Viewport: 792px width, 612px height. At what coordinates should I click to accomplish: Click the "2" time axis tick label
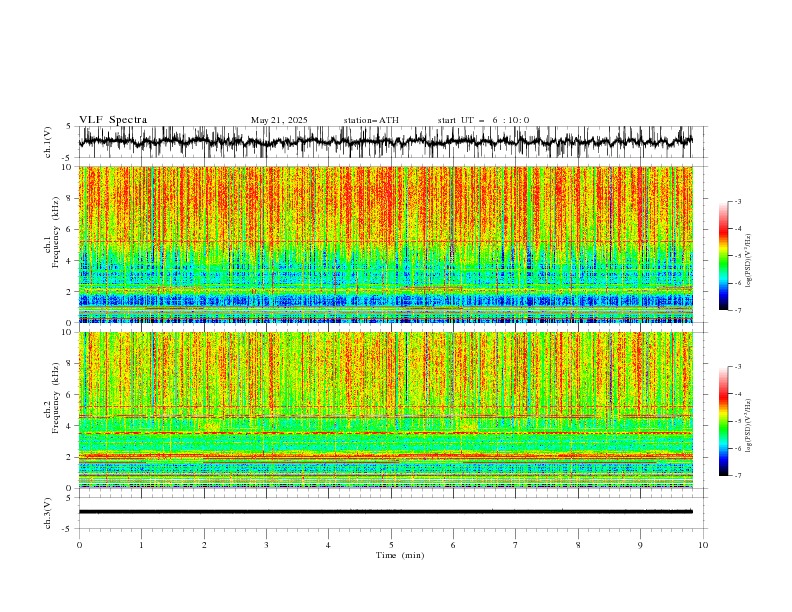[x=204, y=545]
